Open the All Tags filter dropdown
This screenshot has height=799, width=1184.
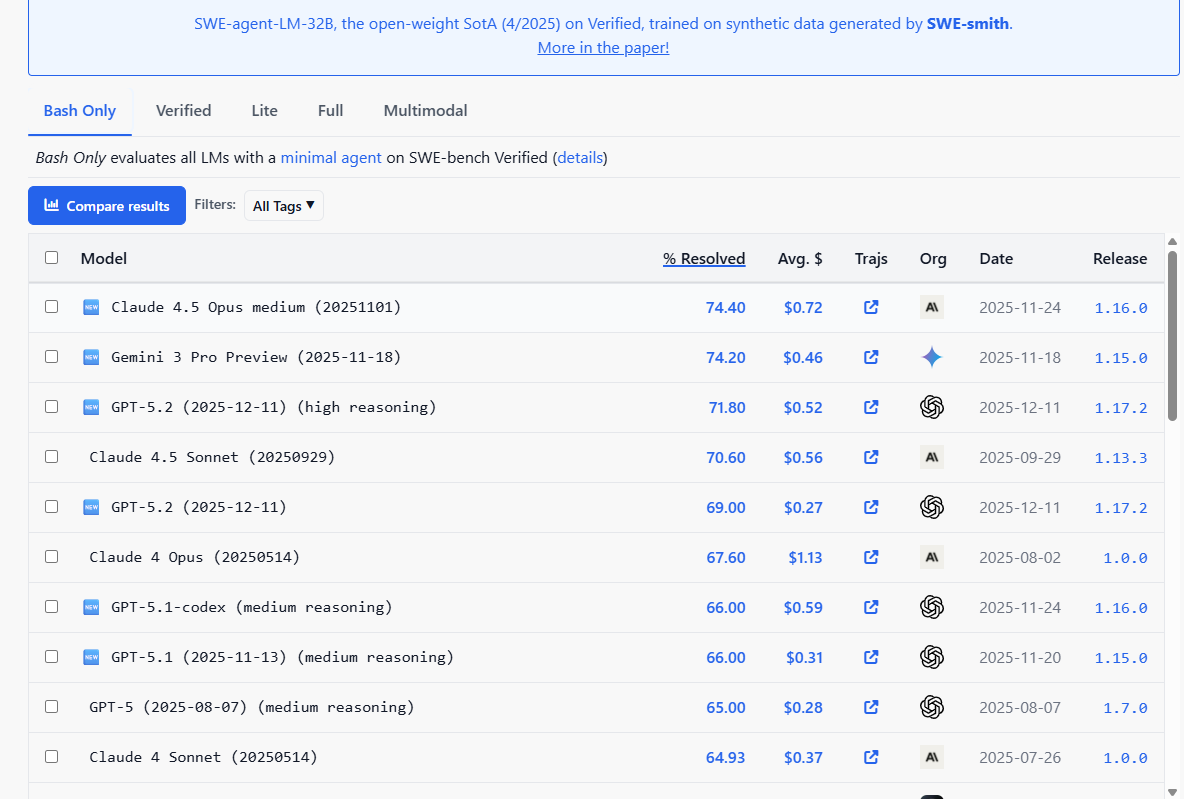tap(284, 206)
